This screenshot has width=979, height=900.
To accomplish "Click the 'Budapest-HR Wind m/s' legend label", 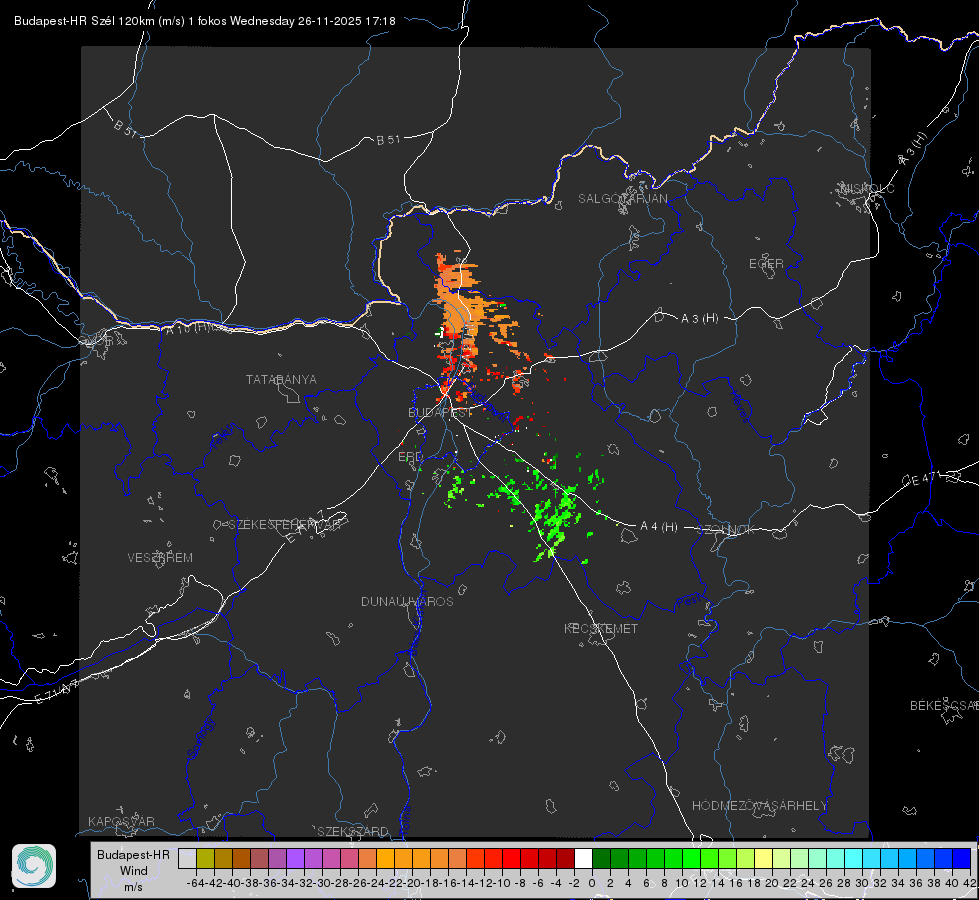I will click(134, 870).
